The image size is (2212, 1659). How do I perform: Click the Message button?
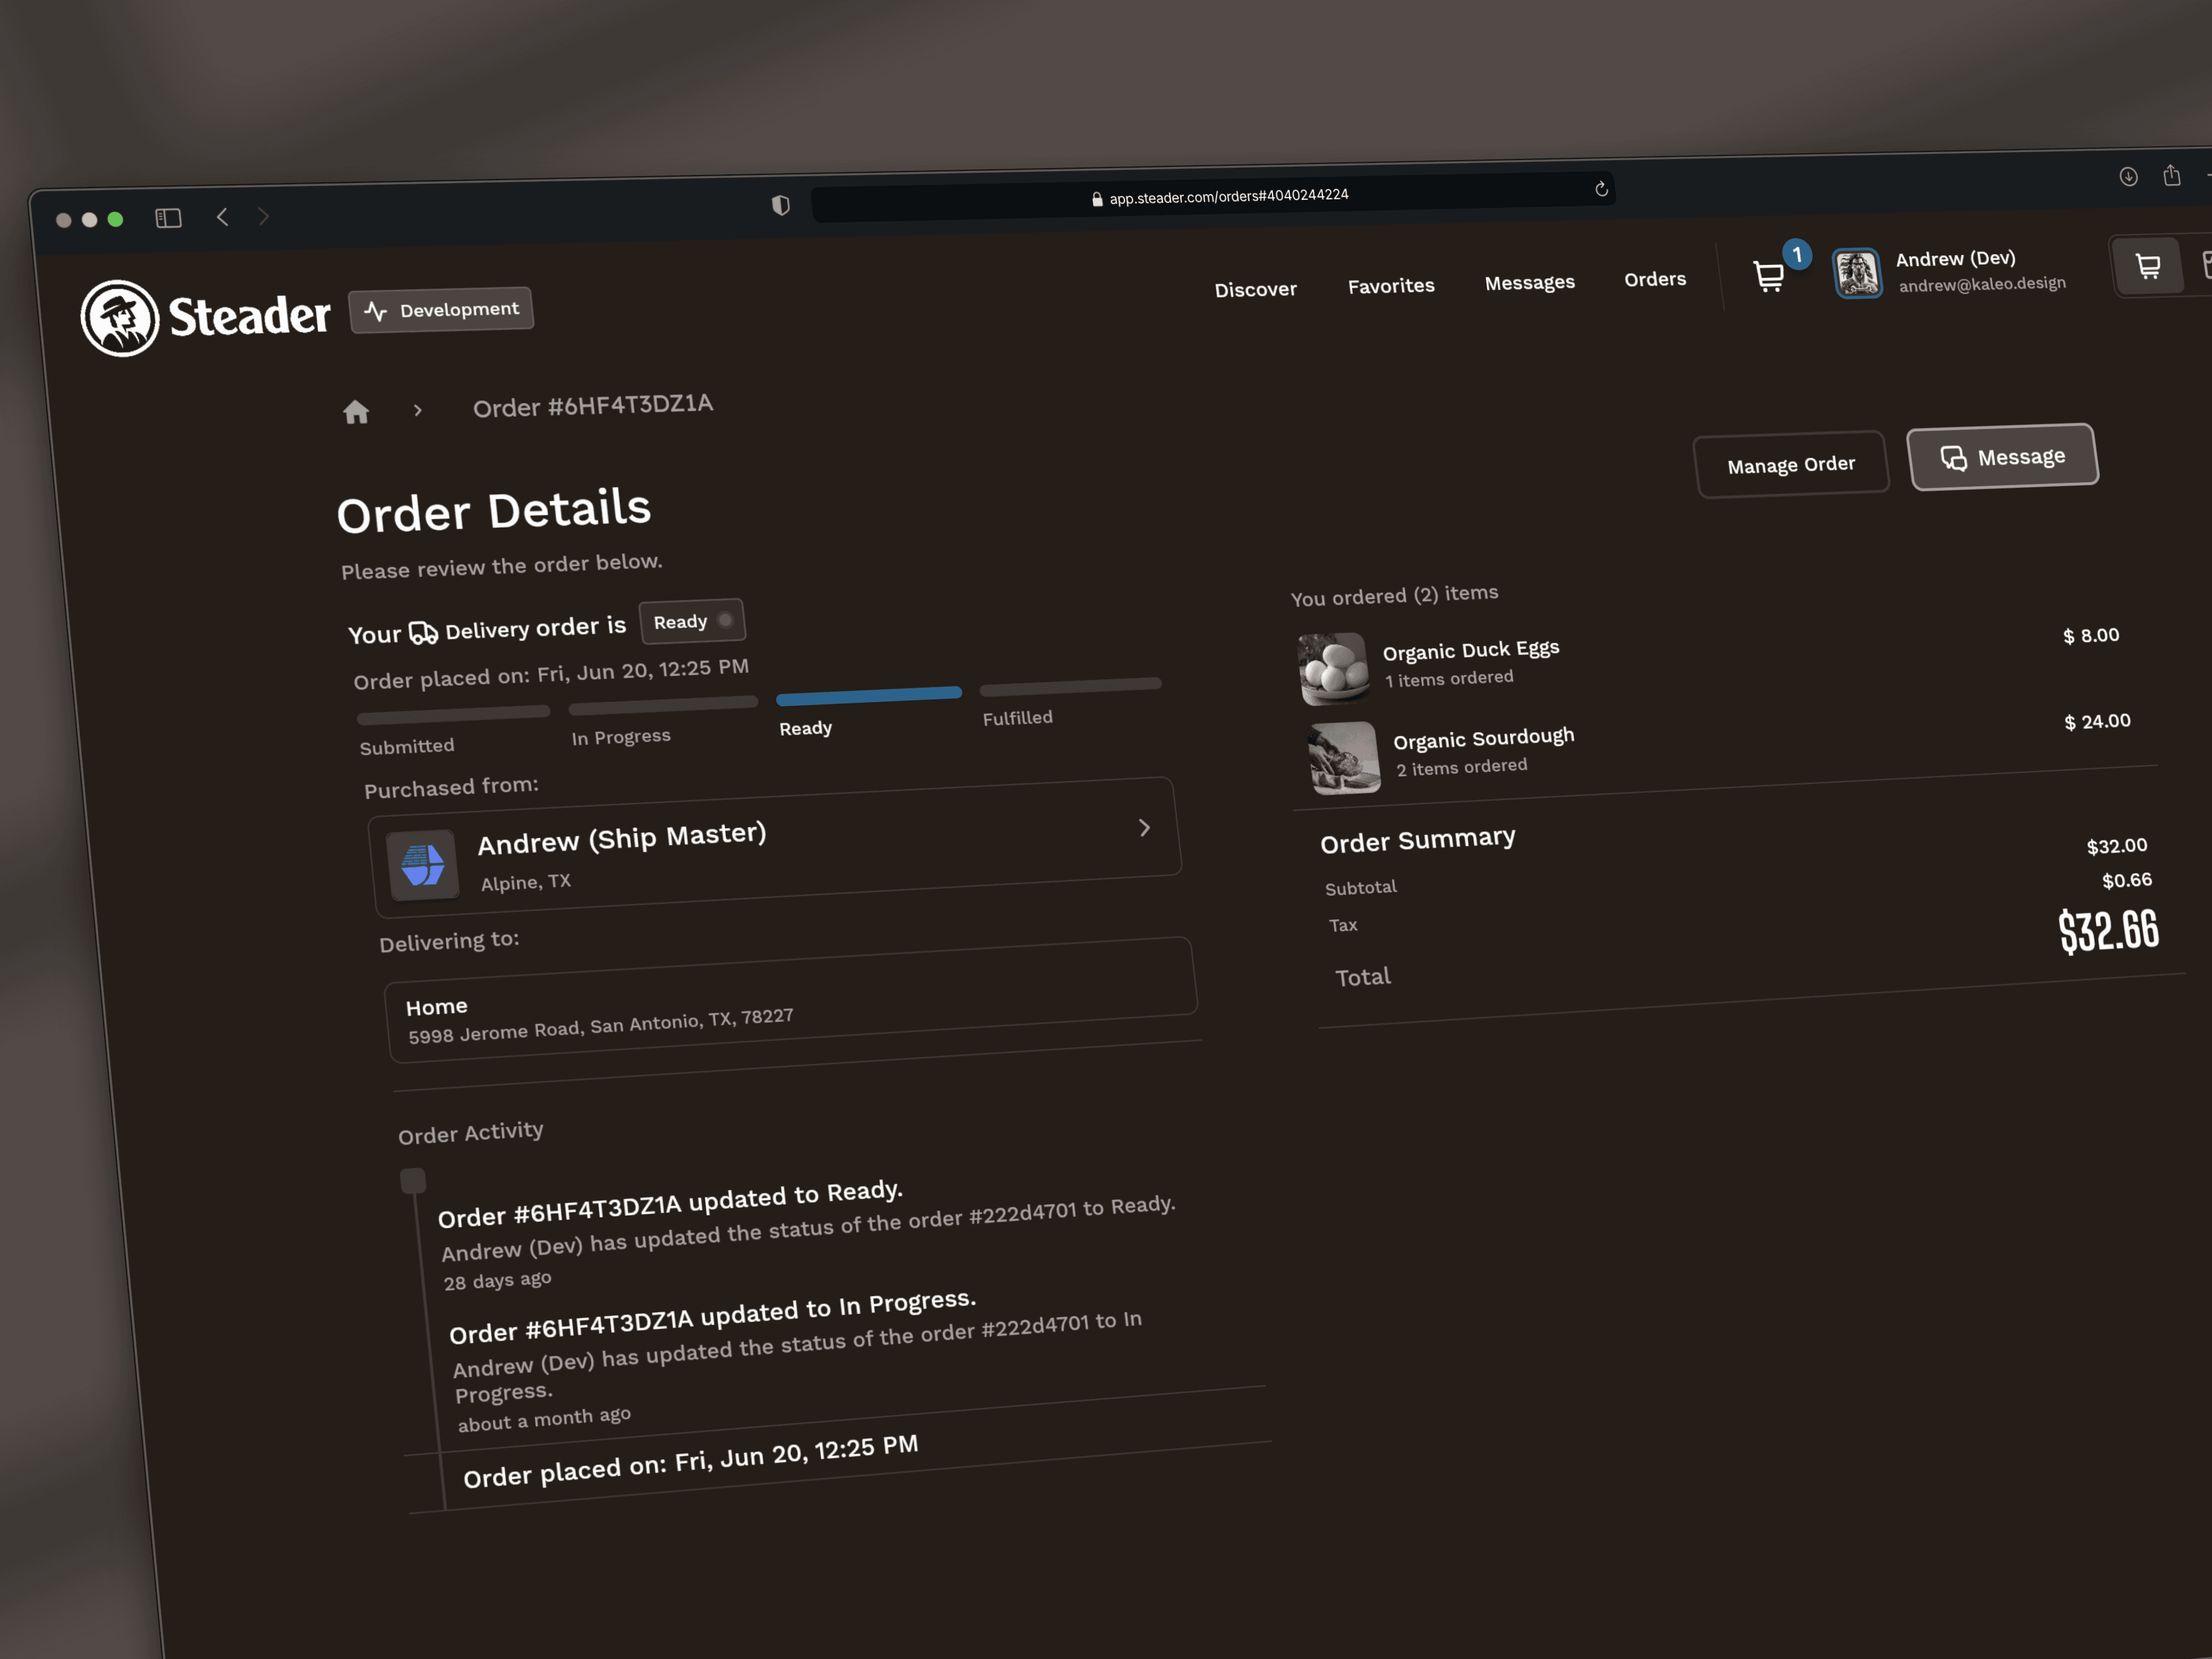point(2002,457)
